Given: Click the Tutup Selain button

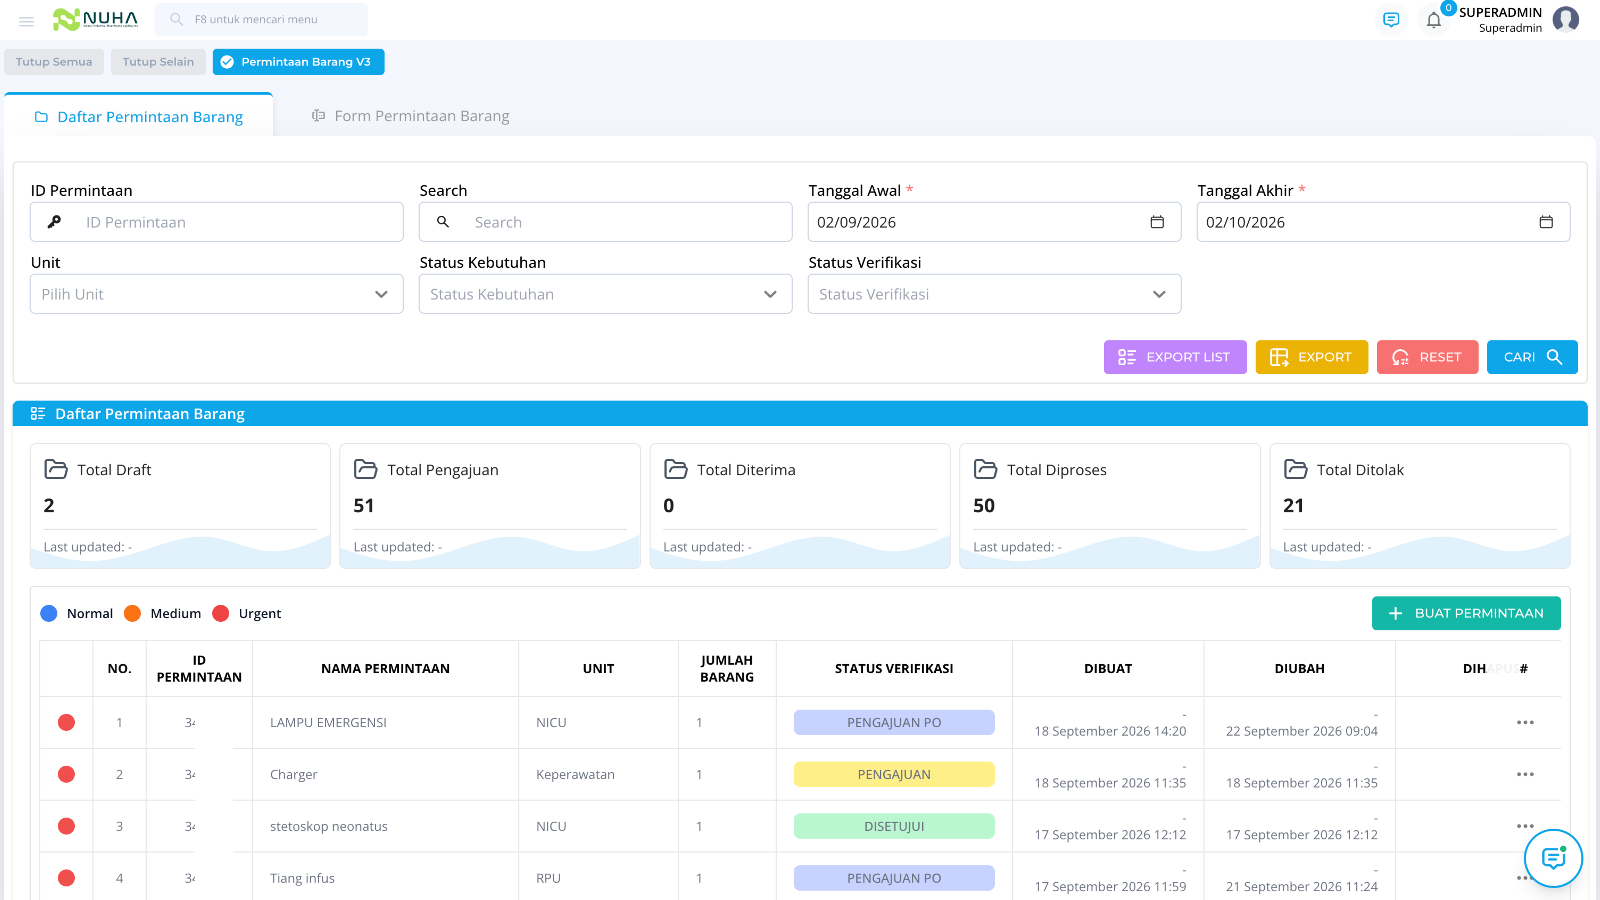Looking at the screenshot, I should click(x=158, y=62).
